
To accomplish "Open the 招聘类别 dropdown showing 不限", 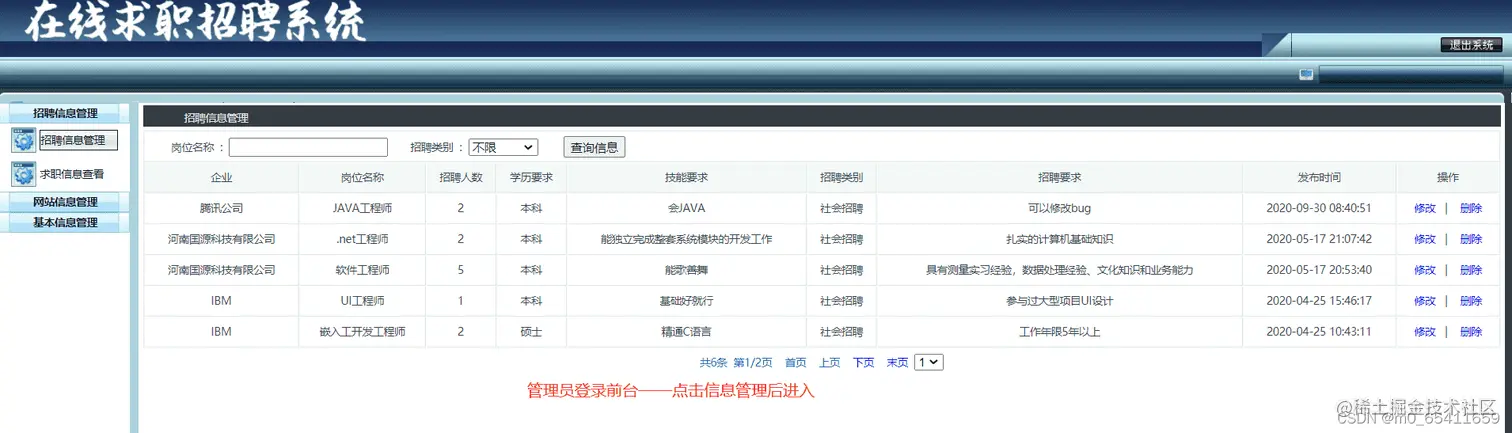I will coord(503,147).
